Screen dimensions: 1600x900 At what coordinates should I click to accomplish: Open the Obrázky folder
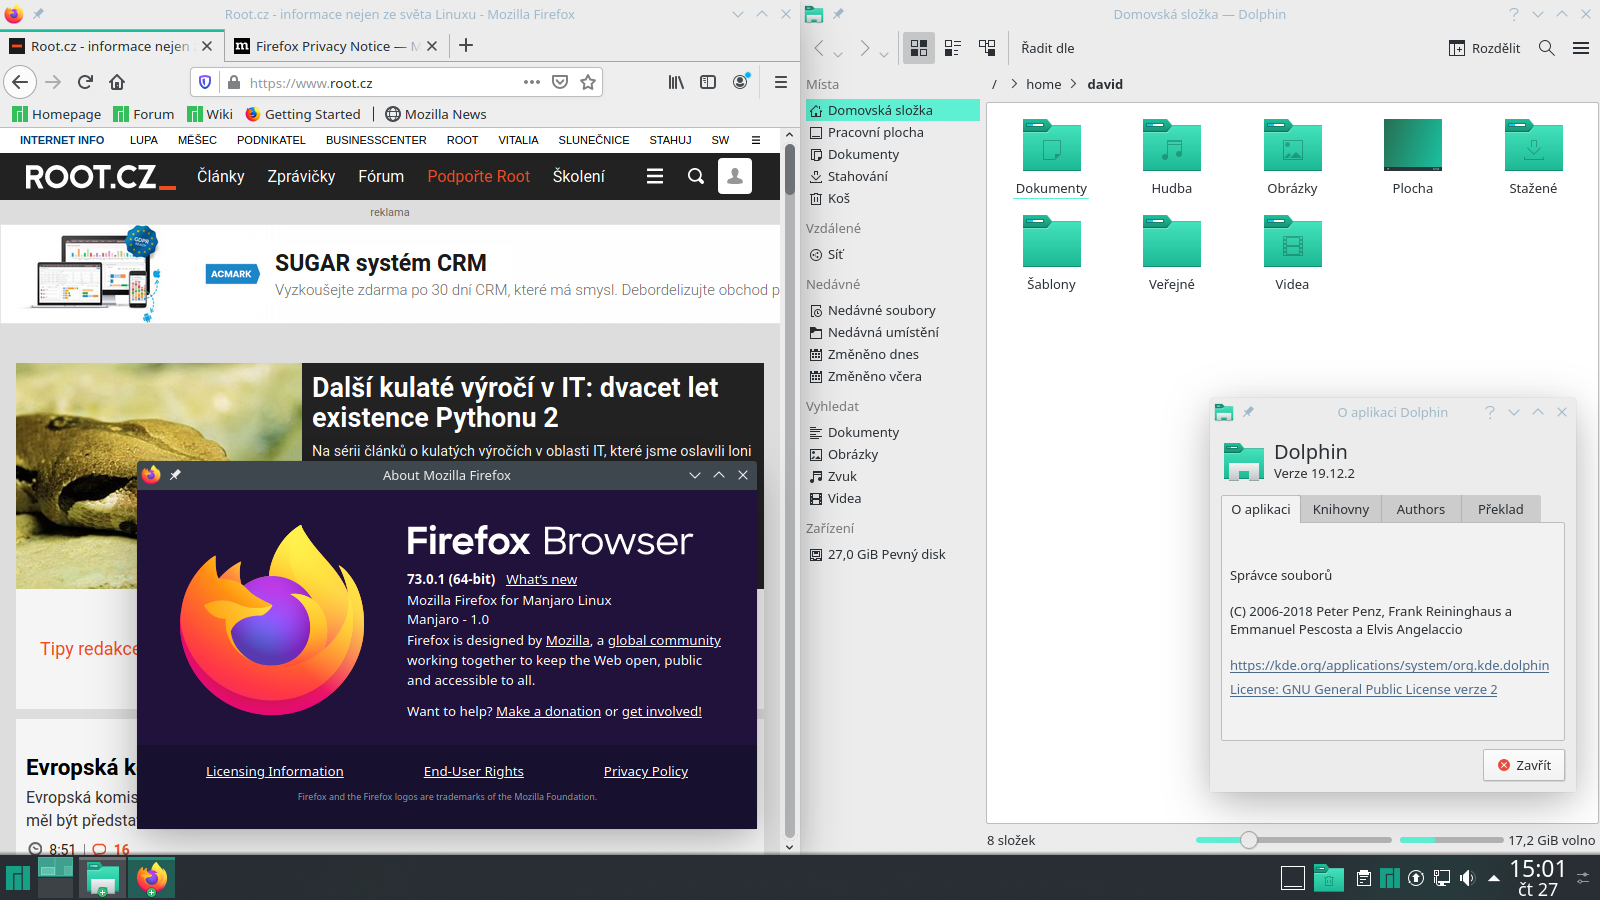(1292, 157)
